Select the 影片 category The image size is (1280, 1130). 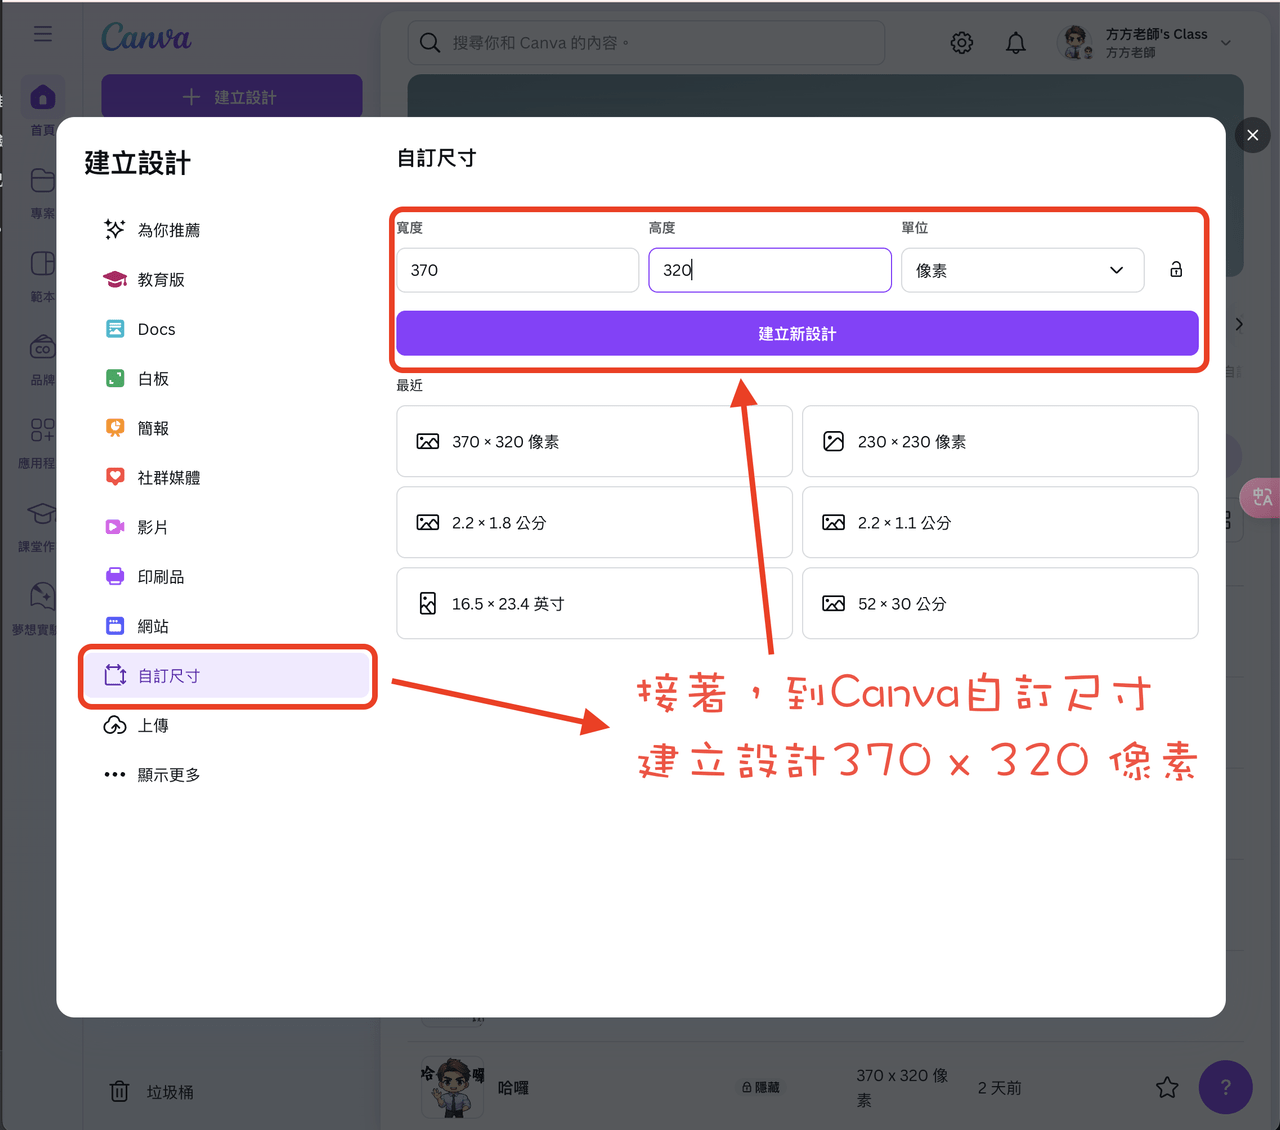click(x=225, y=527)
